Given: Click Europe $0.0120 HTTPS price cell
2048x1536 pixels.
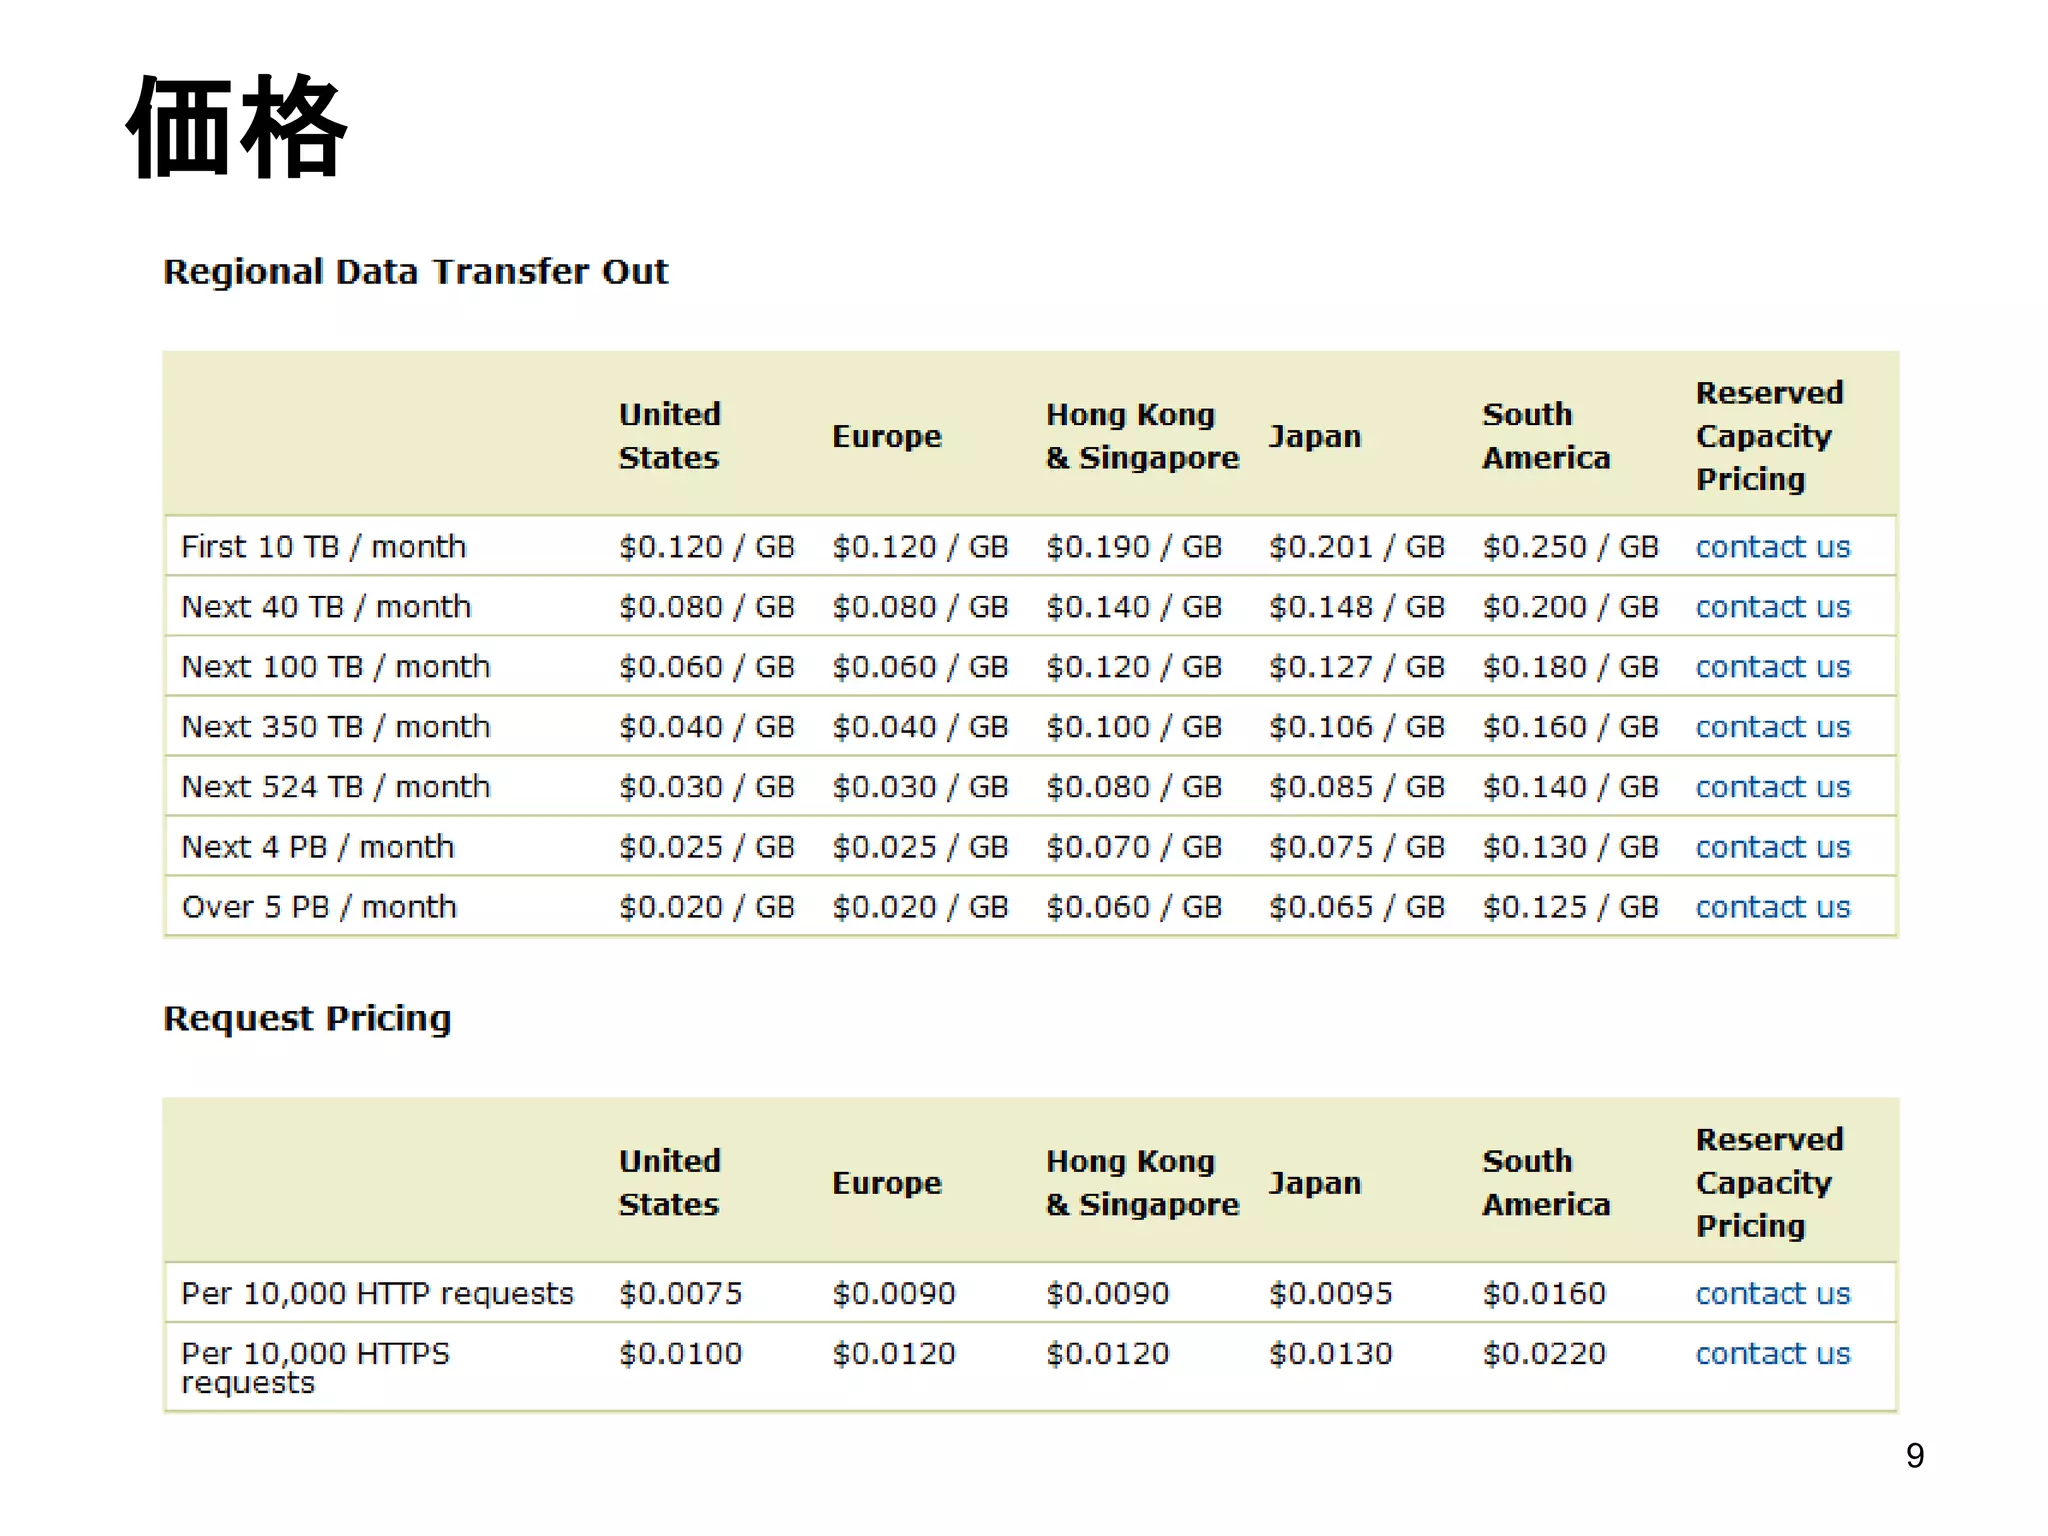Looking at the screenshot, I should point(894,1354).
